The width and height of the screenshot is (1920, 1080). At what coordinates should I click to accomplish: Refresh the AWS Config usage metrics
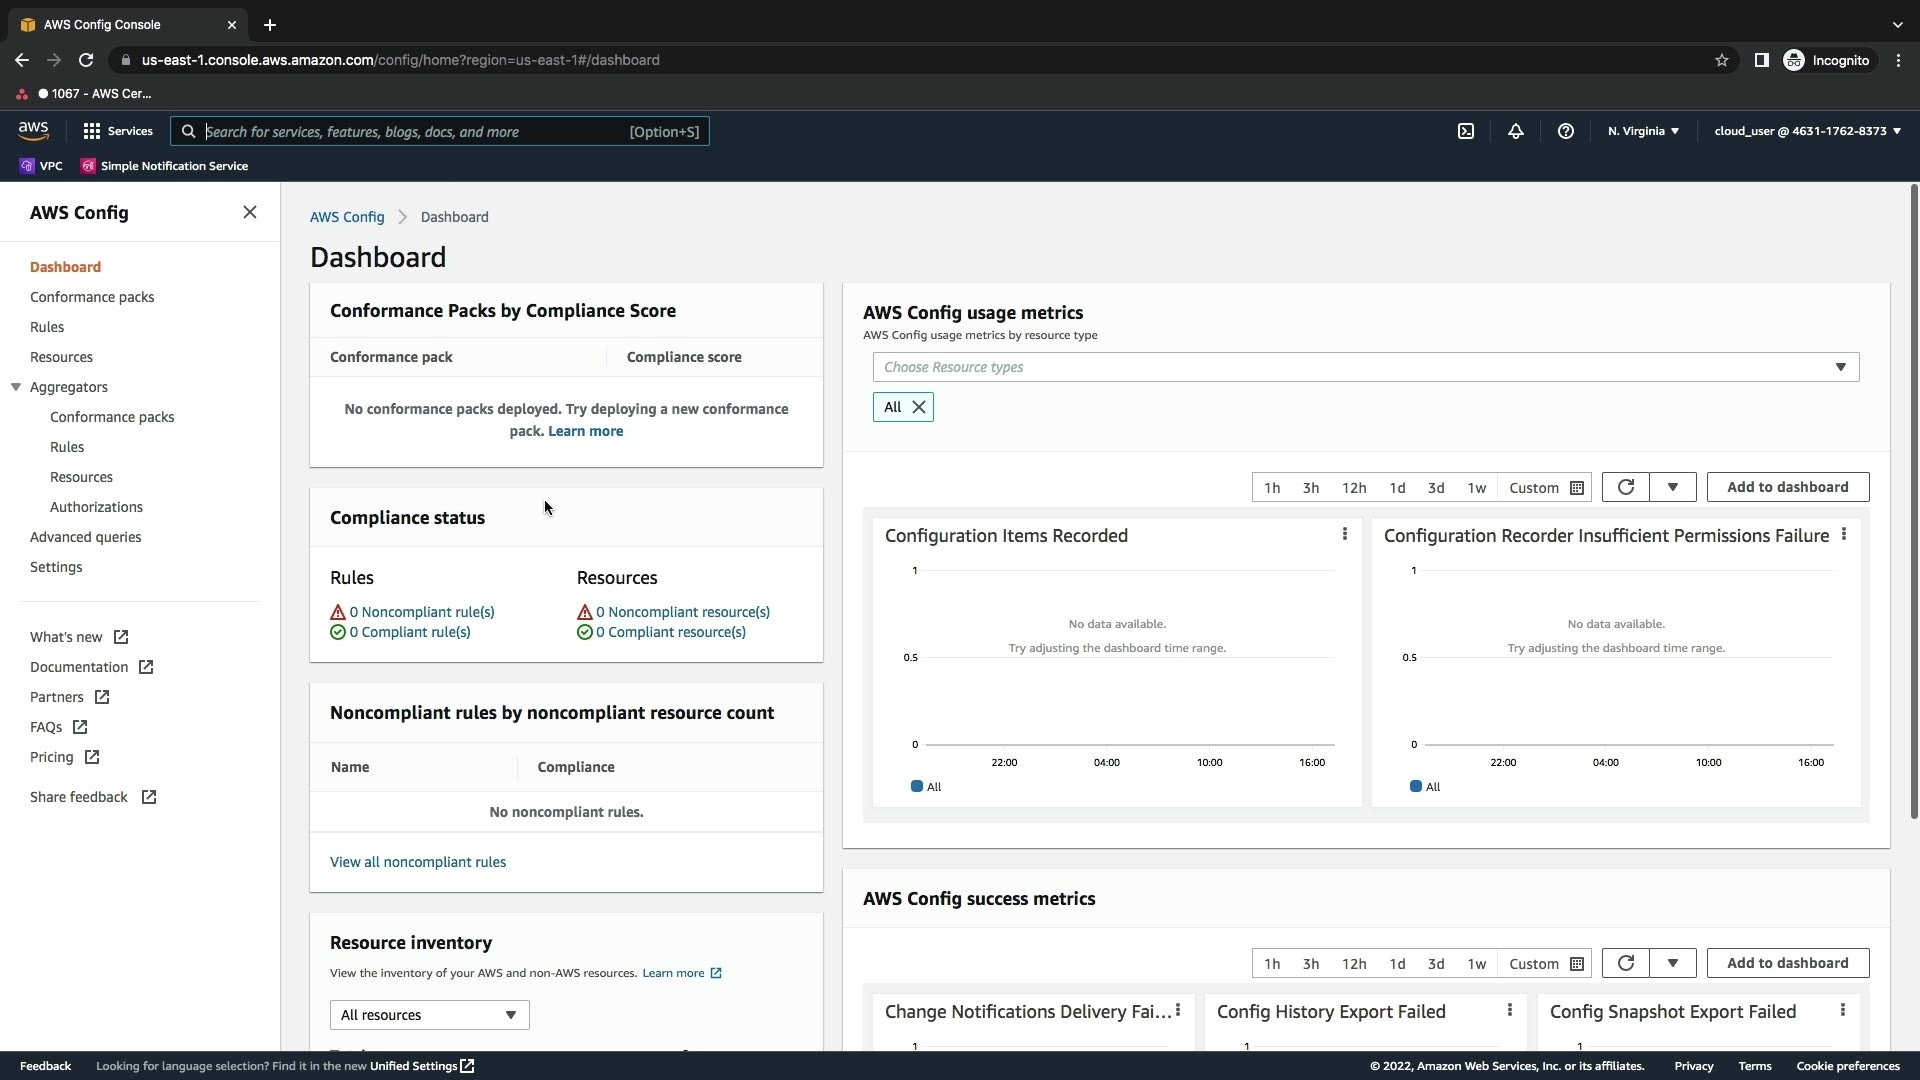pyautogui.click(x=1626, y=487)
